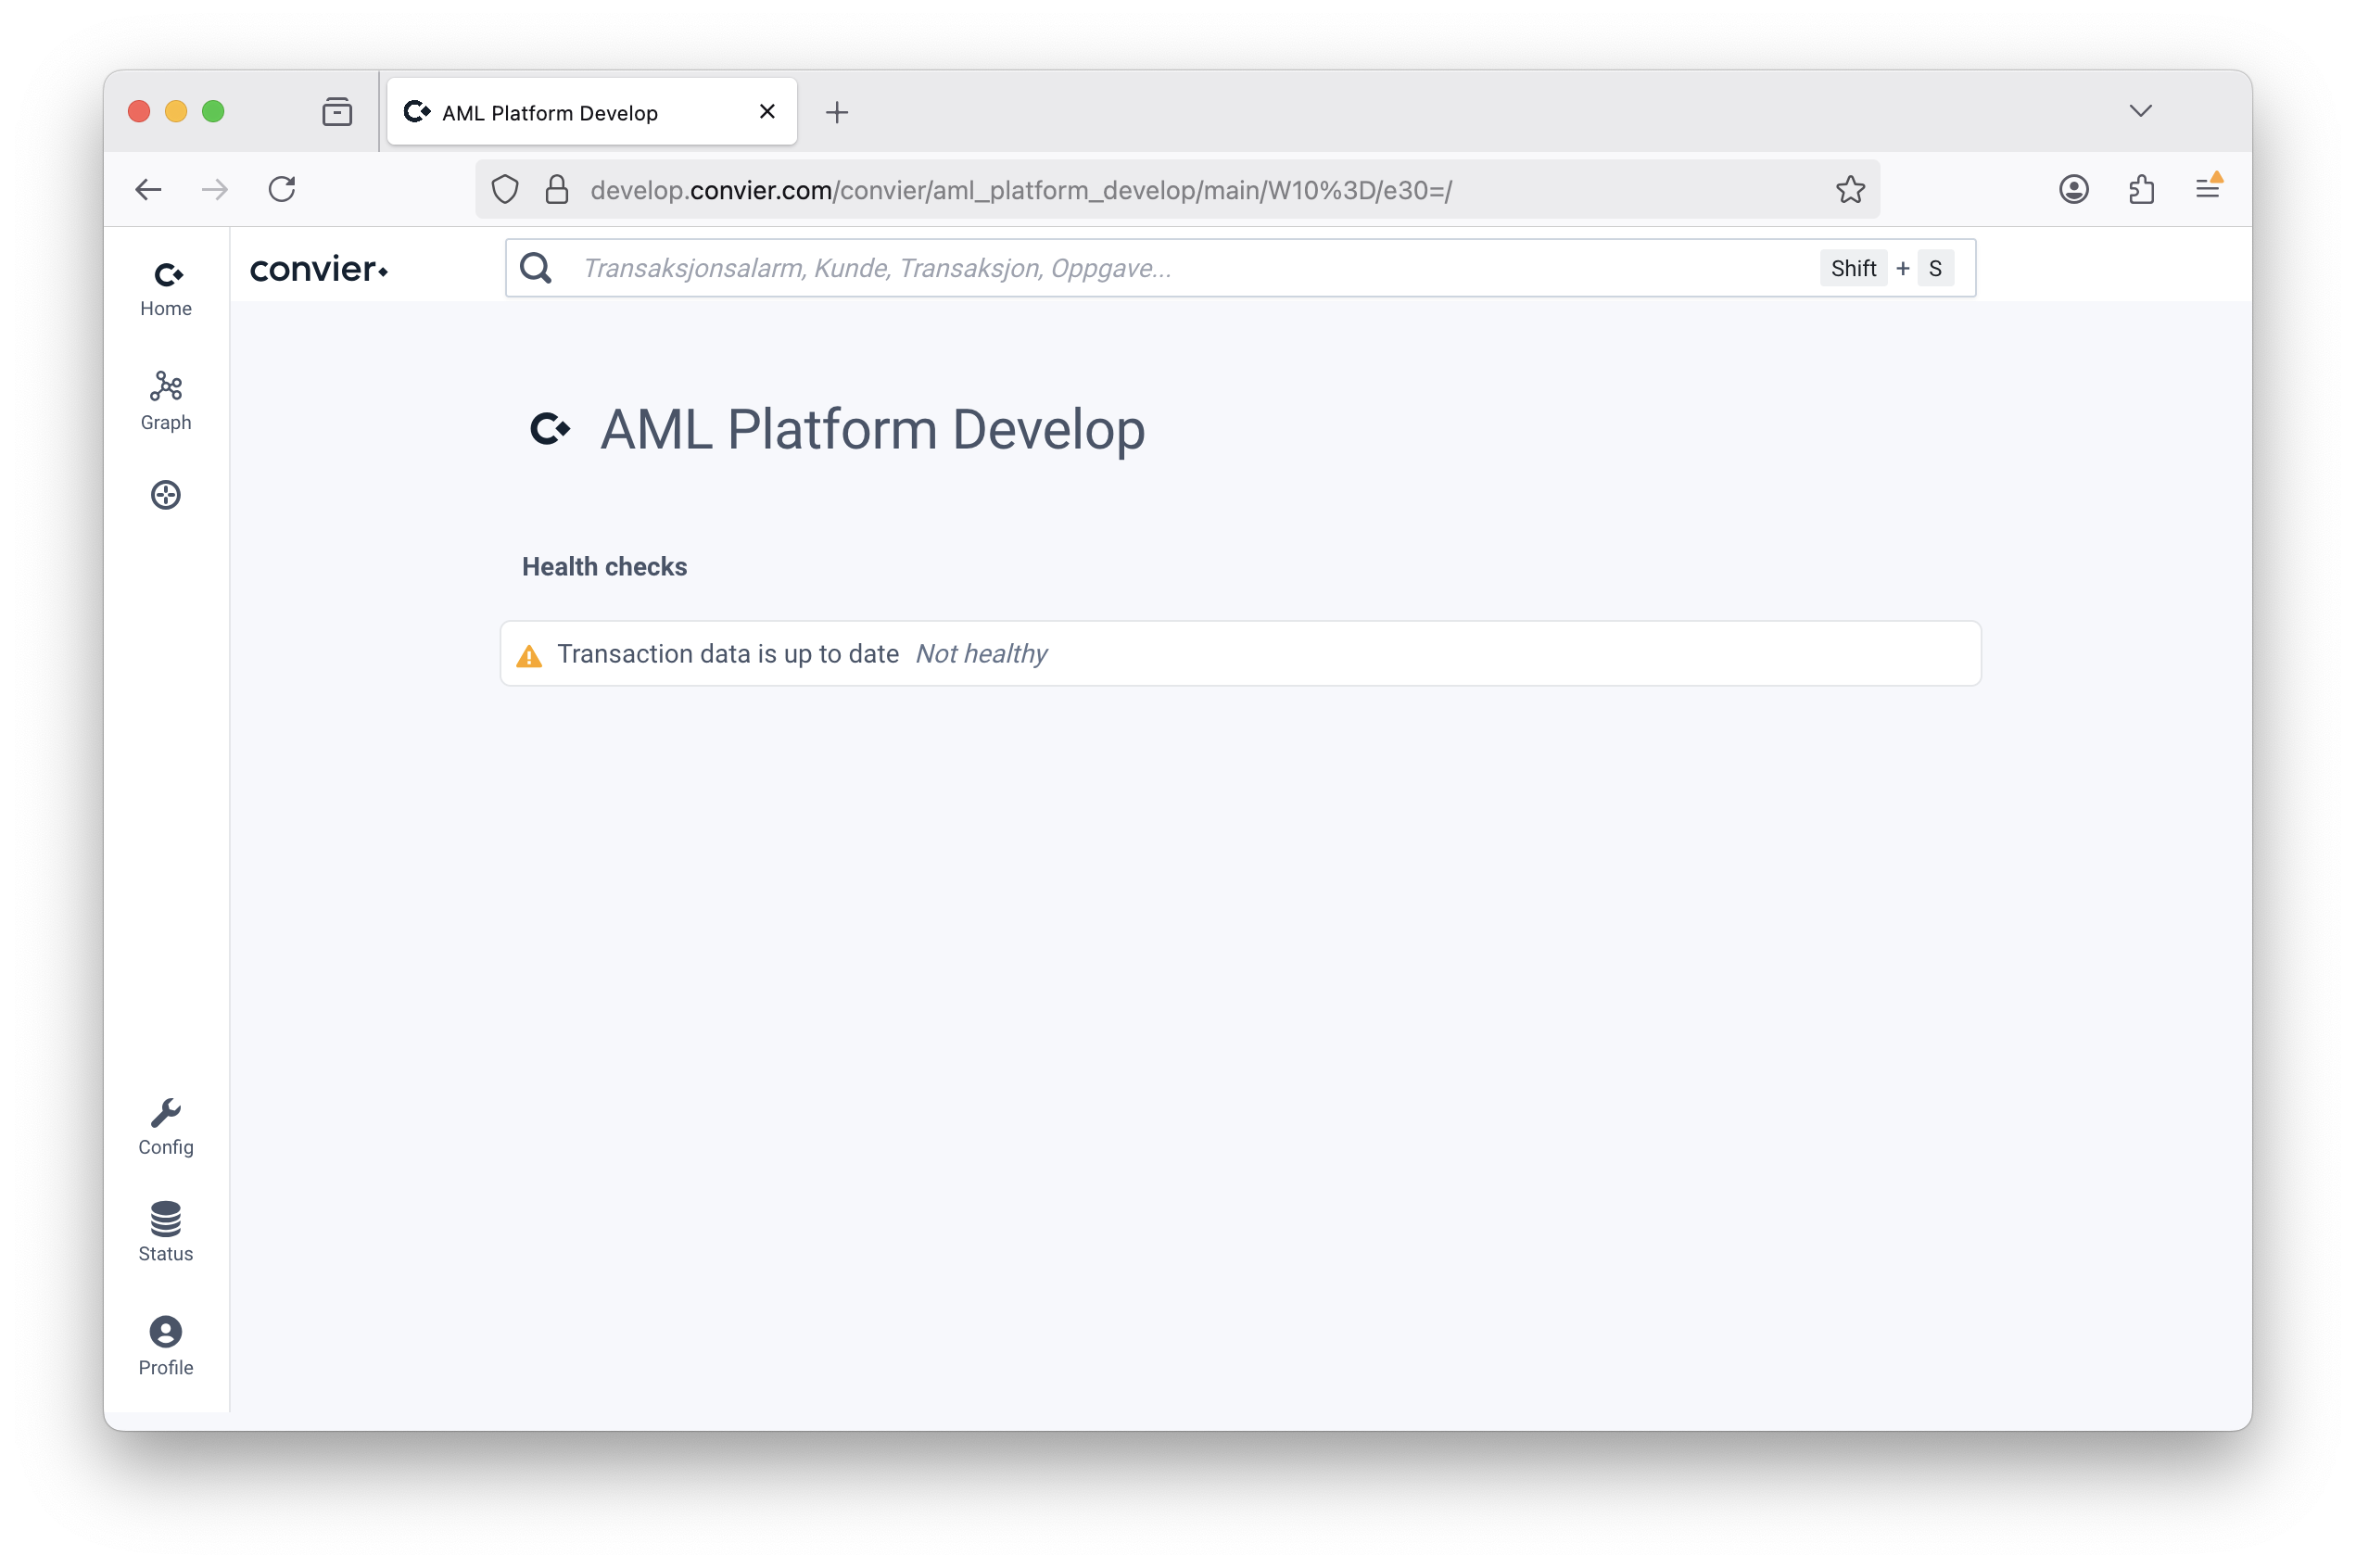This screenshot has width=2356, height=1568.
Task: Click the search magnifier icon
Action: tap(536, 268)
